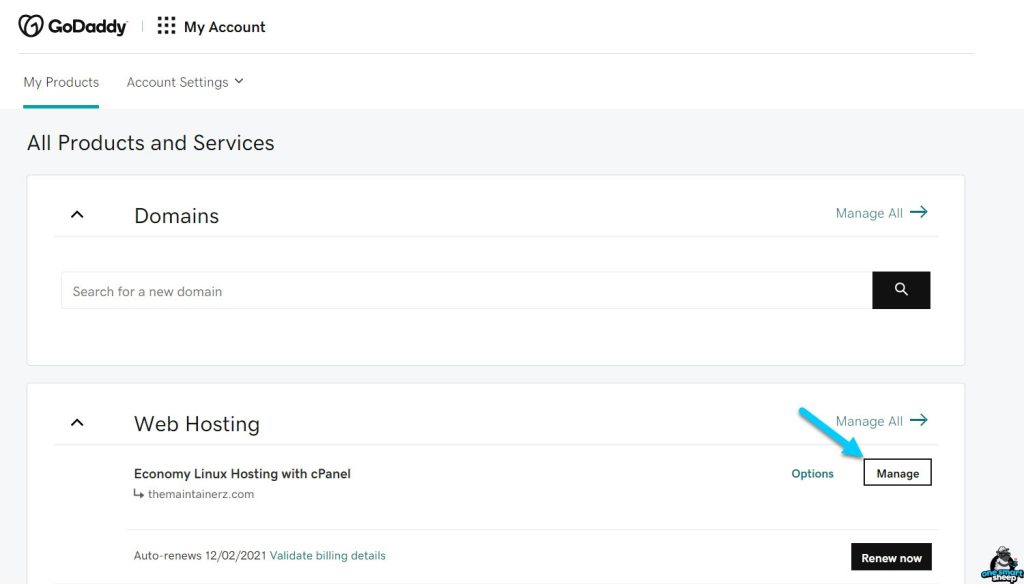Select Economy Linux Hosting with cPanel title

point(242,473)
